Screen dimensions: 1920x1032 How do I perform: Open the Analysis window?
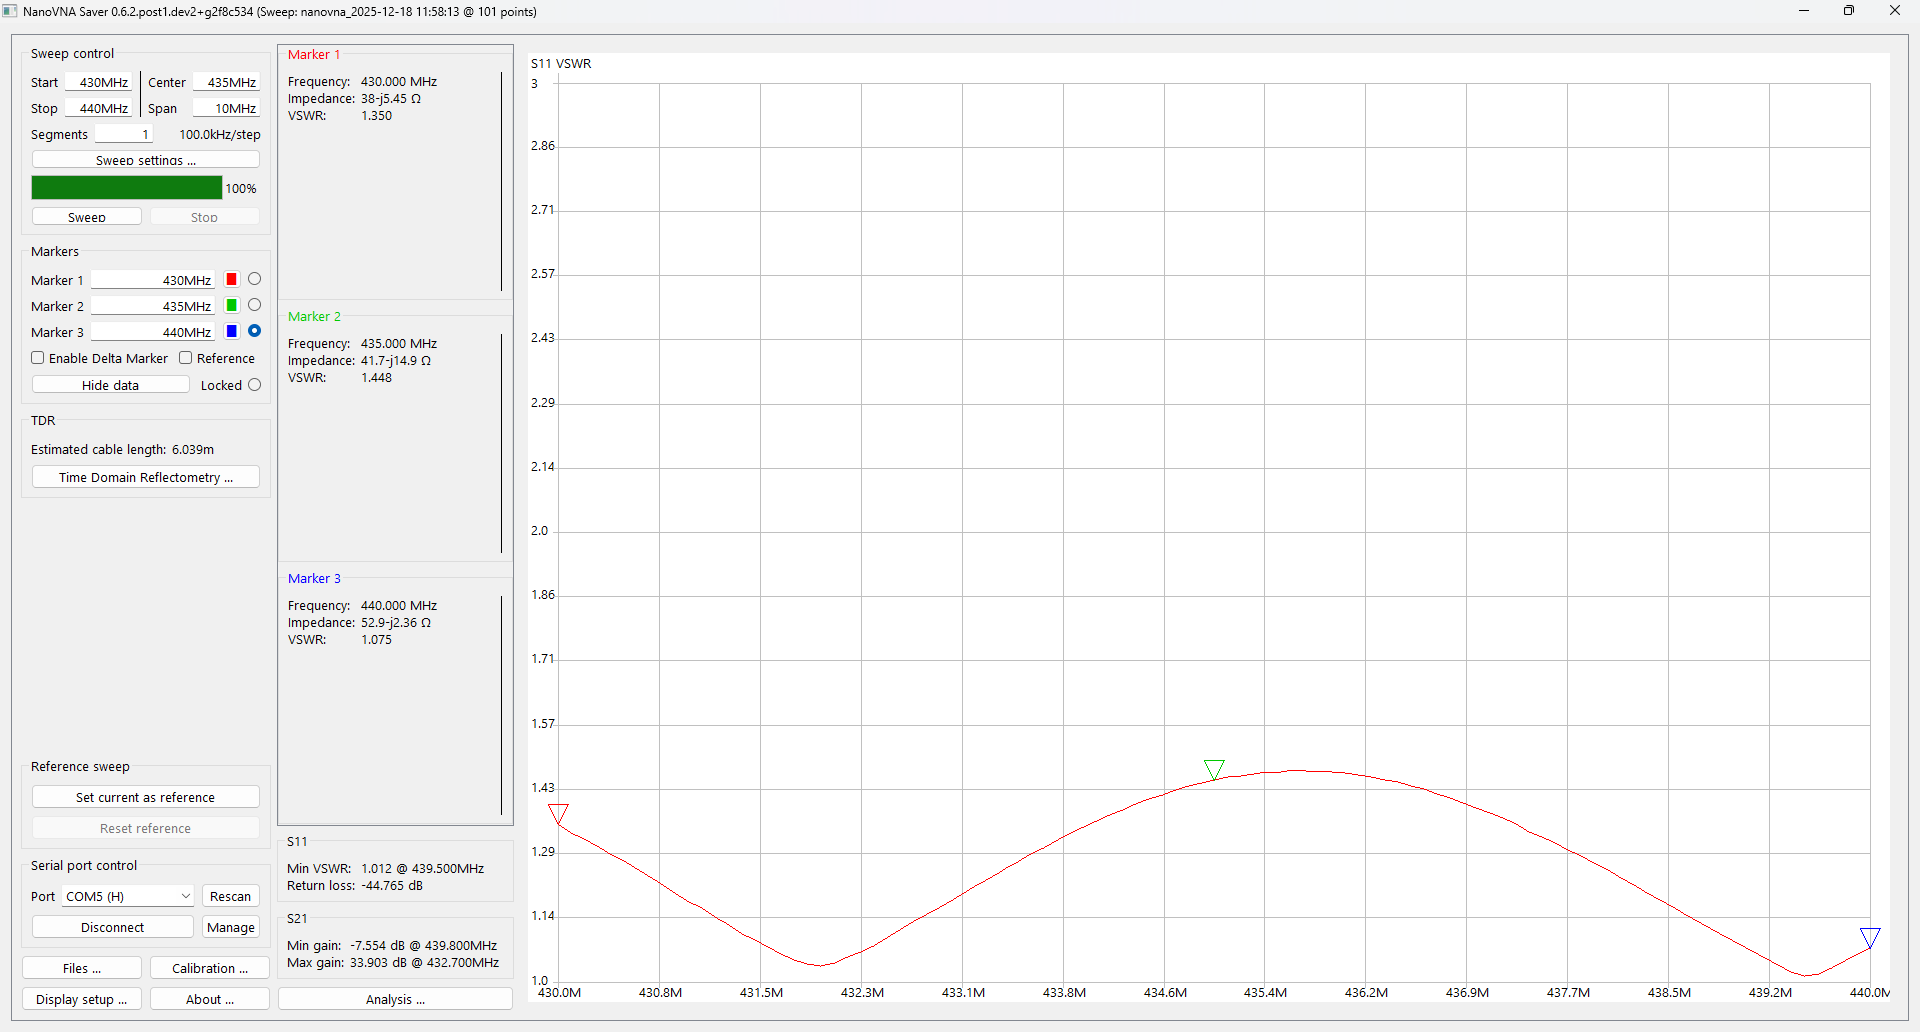coord(395,999)
